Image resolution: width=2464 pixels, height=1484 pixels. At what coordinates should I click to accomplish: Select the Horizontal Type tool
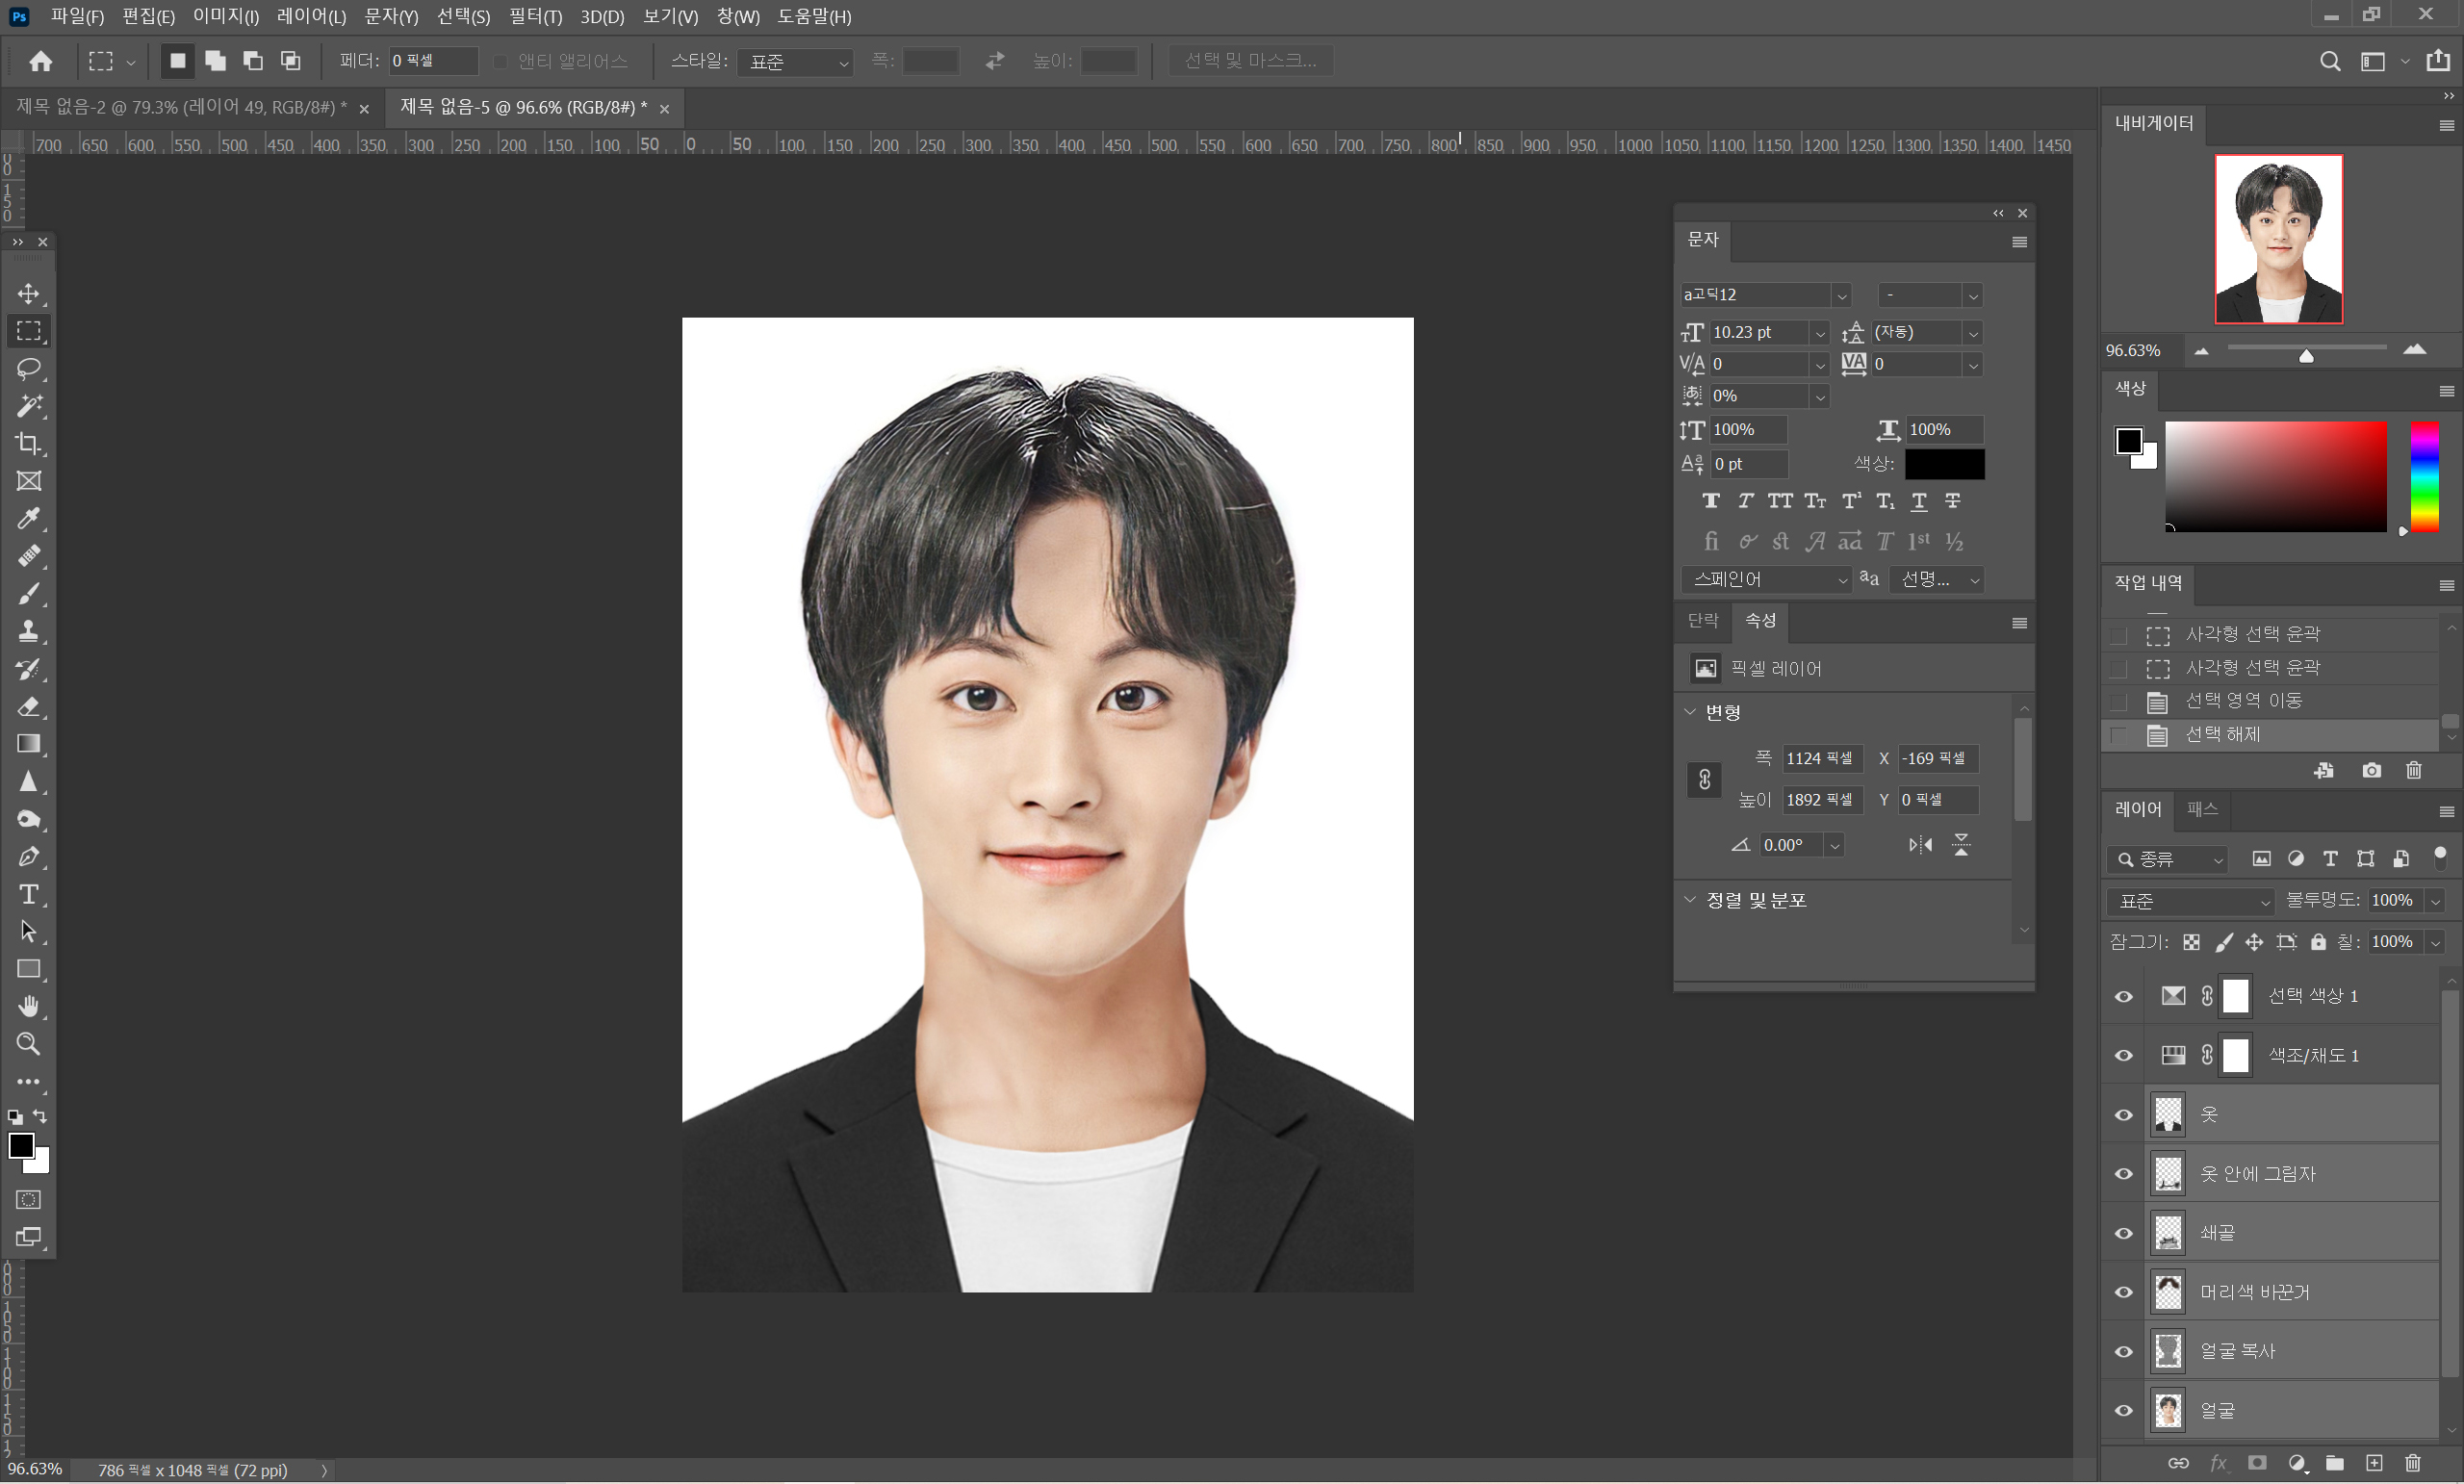(28, 894)
